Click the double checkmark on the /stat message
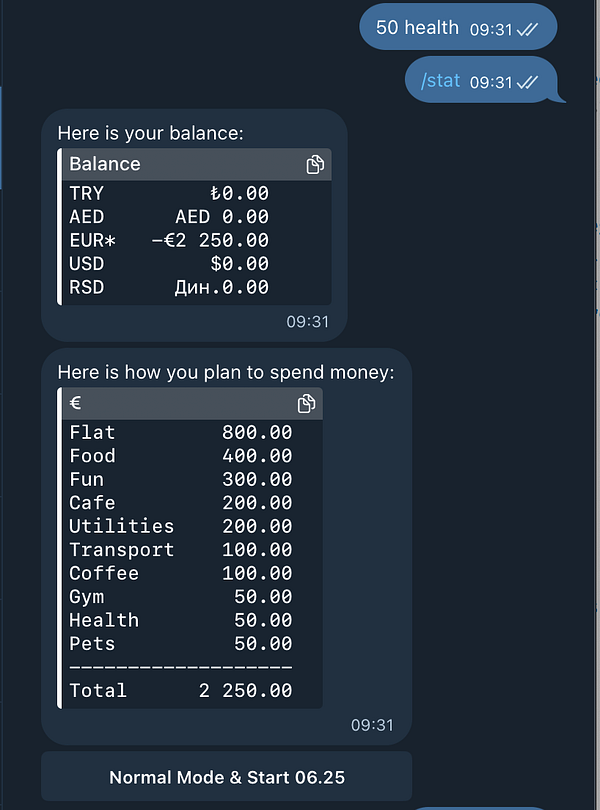The height and width of the screenshot is (810, 600). pos(527,81)
